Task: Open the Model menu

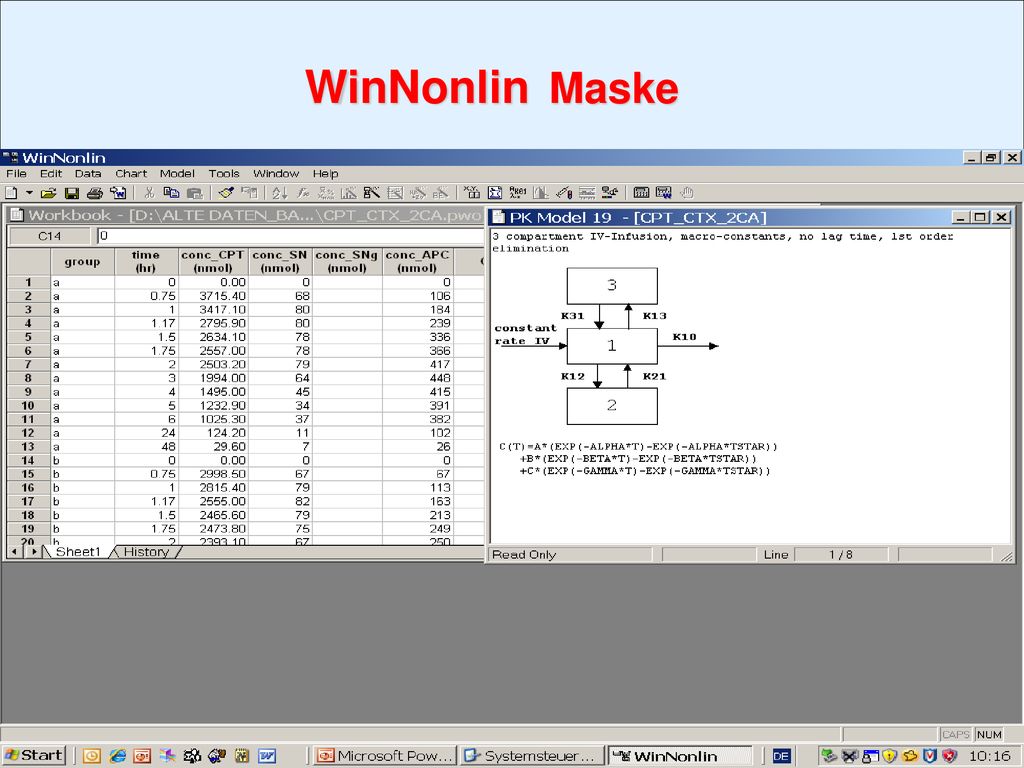Action: point(177,174)
